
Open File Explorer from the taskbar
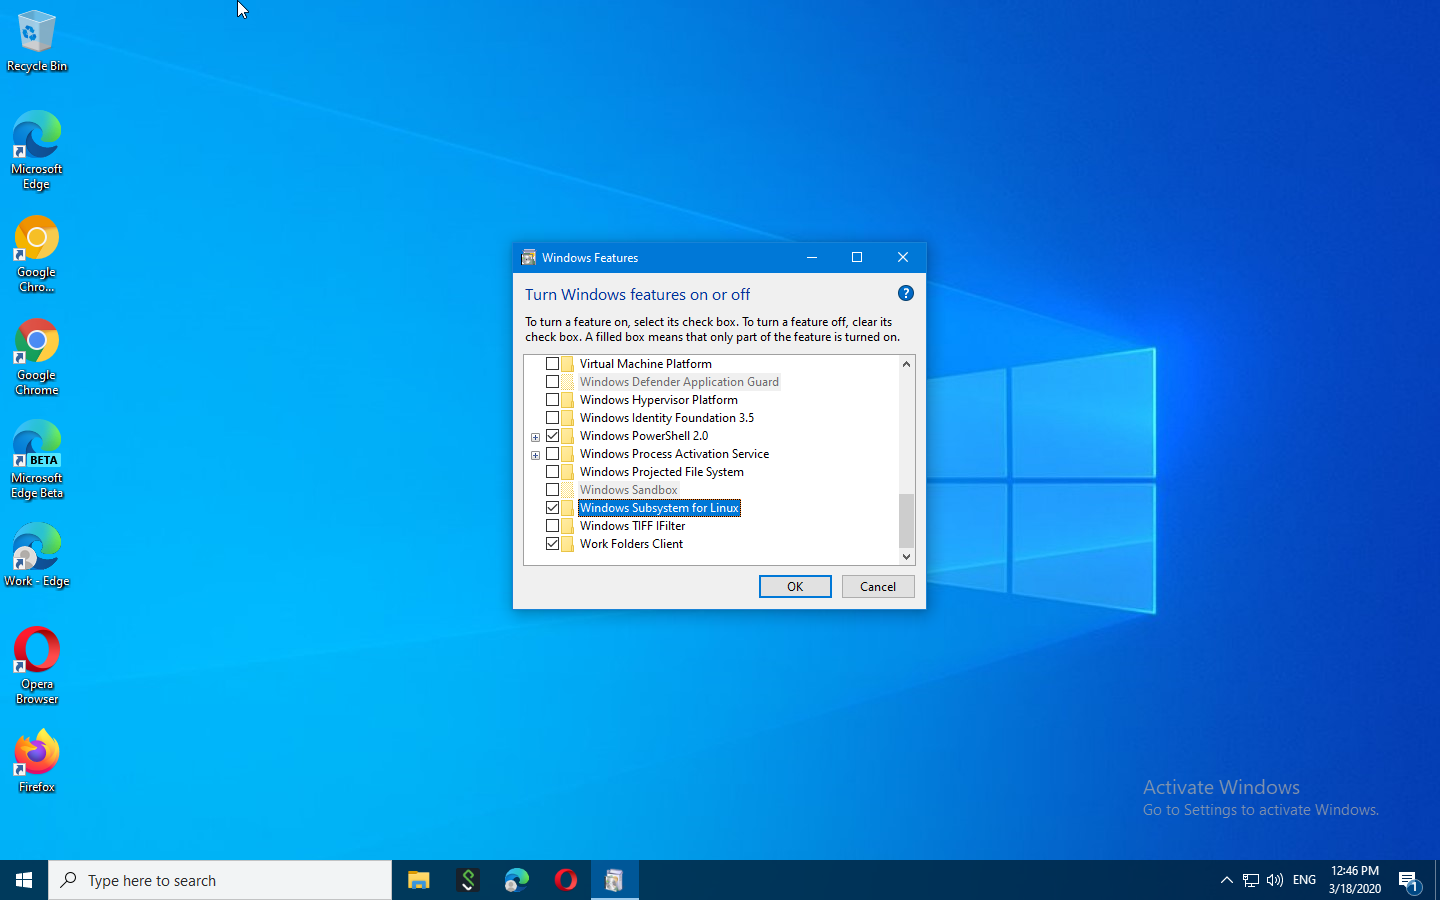click(418, 880)
